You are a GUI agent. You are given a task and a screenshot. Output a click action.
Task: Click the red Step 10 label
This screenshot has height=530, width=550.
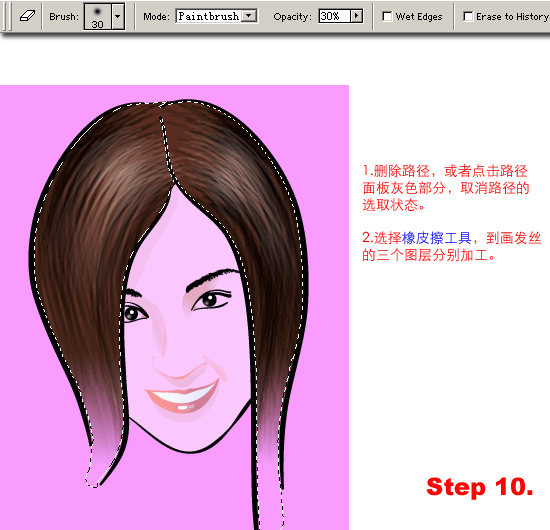tap(479, 487)
